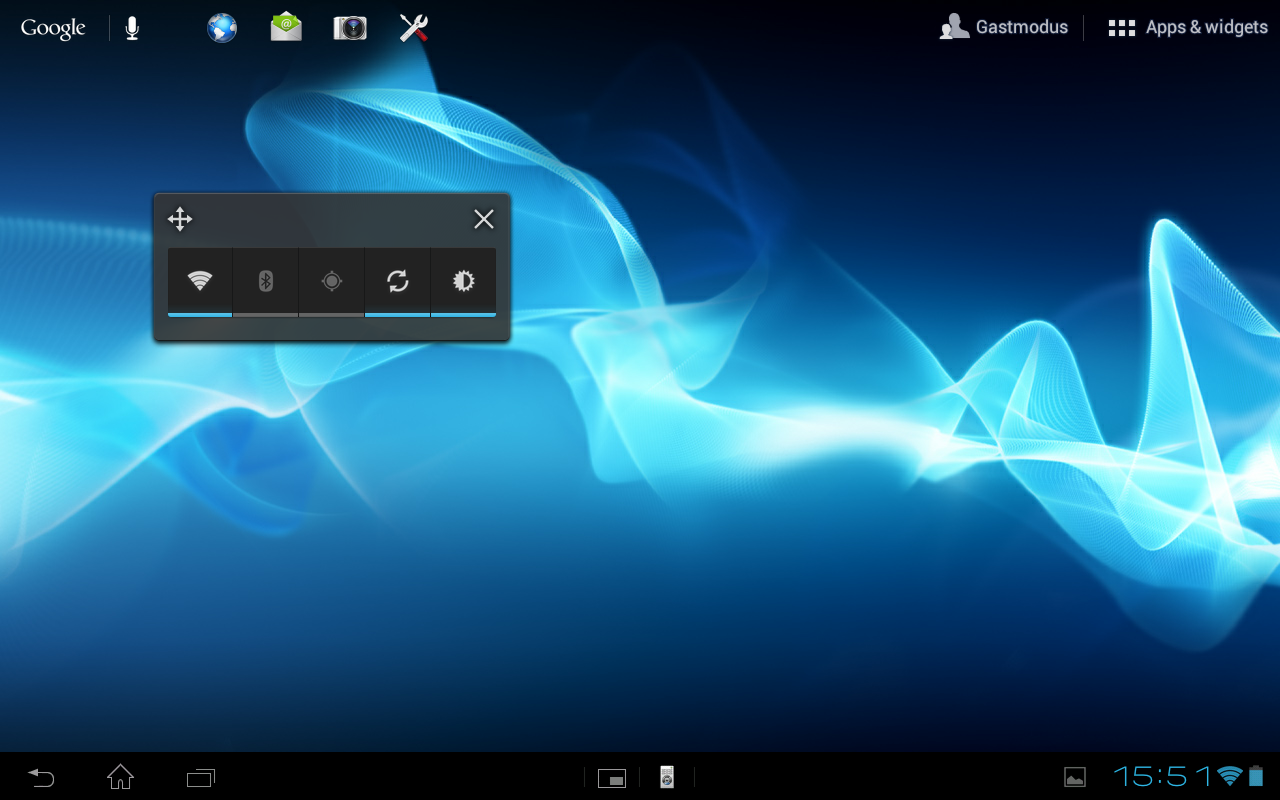Go back using the navigation bar arrow

(x=41, y=777)
